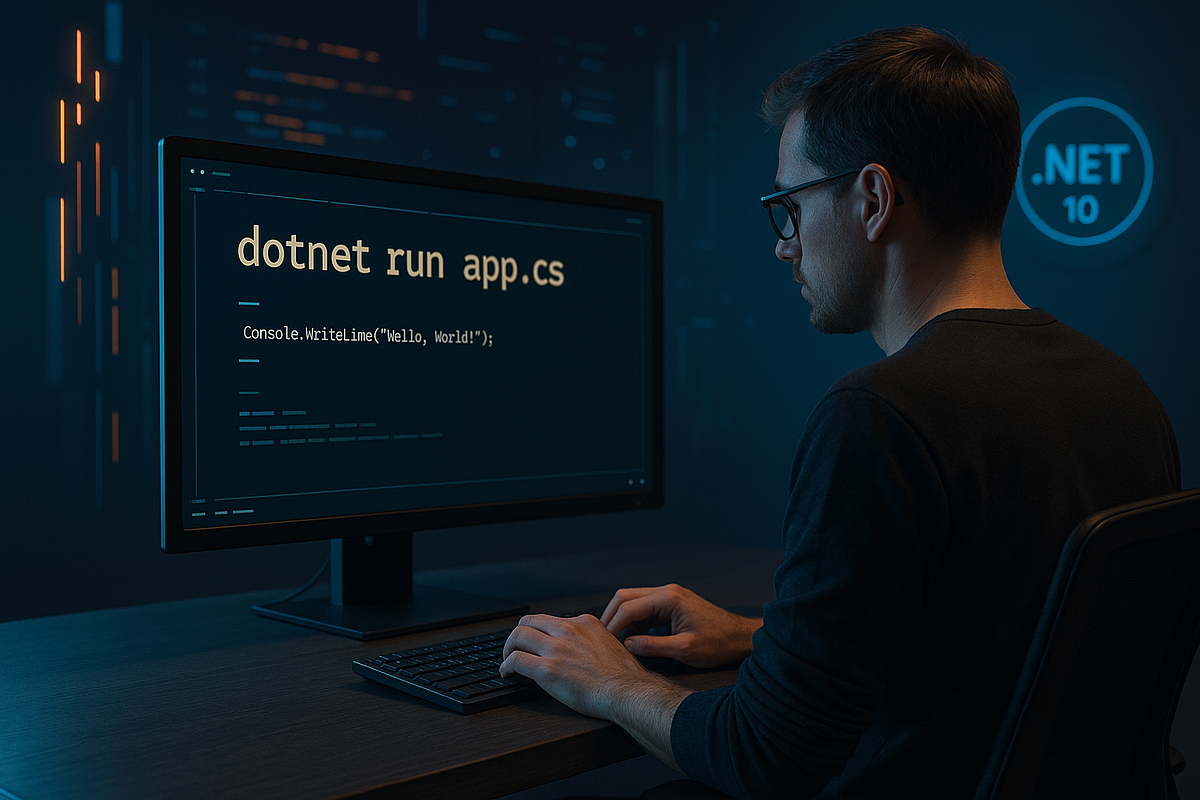Click the status bar dashes at terminal bottom-left
This screenshot has height=800, width=1200.
point(222,511)
